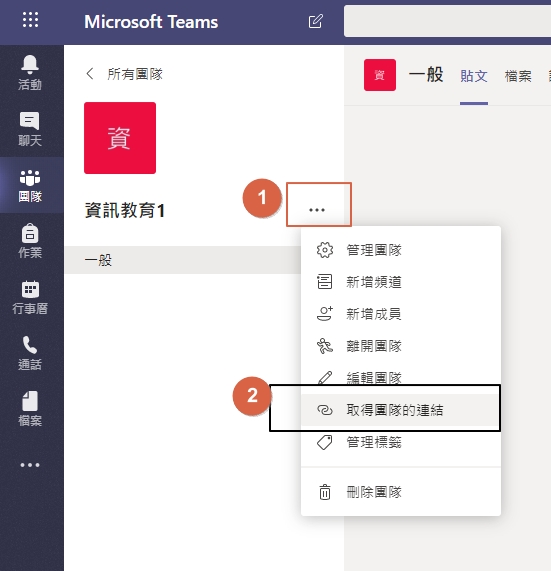Image resolution: width=551 pixels, height=571 pixels.
Task: Select the 一般 channel in team list
Action: 183,260
